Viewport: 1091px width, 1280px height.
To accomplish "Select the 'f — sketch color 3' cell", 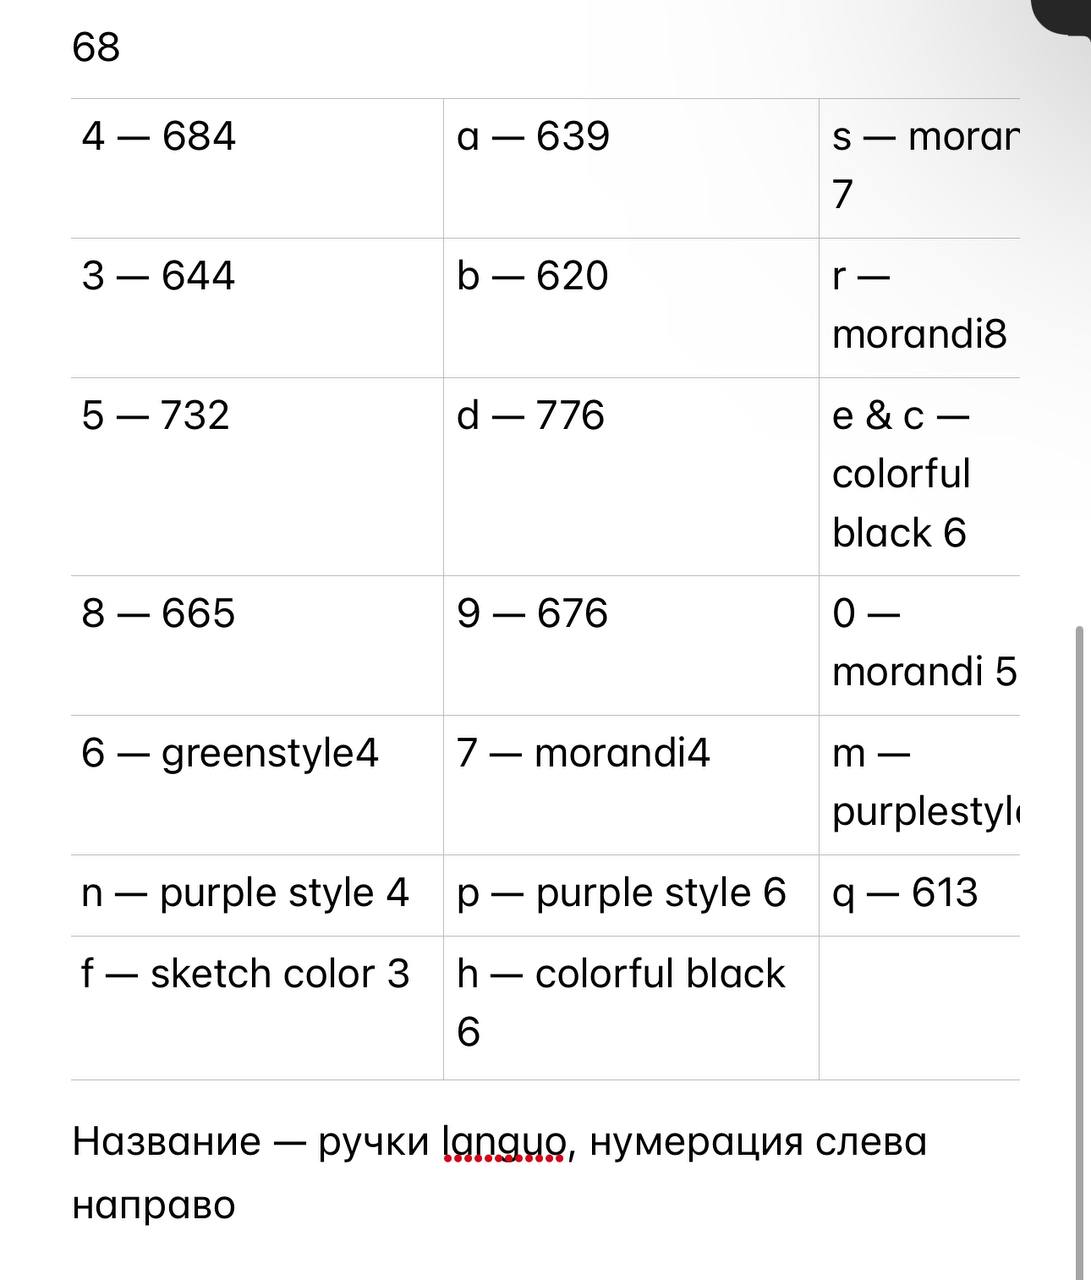I will (x=257, y=1008).
